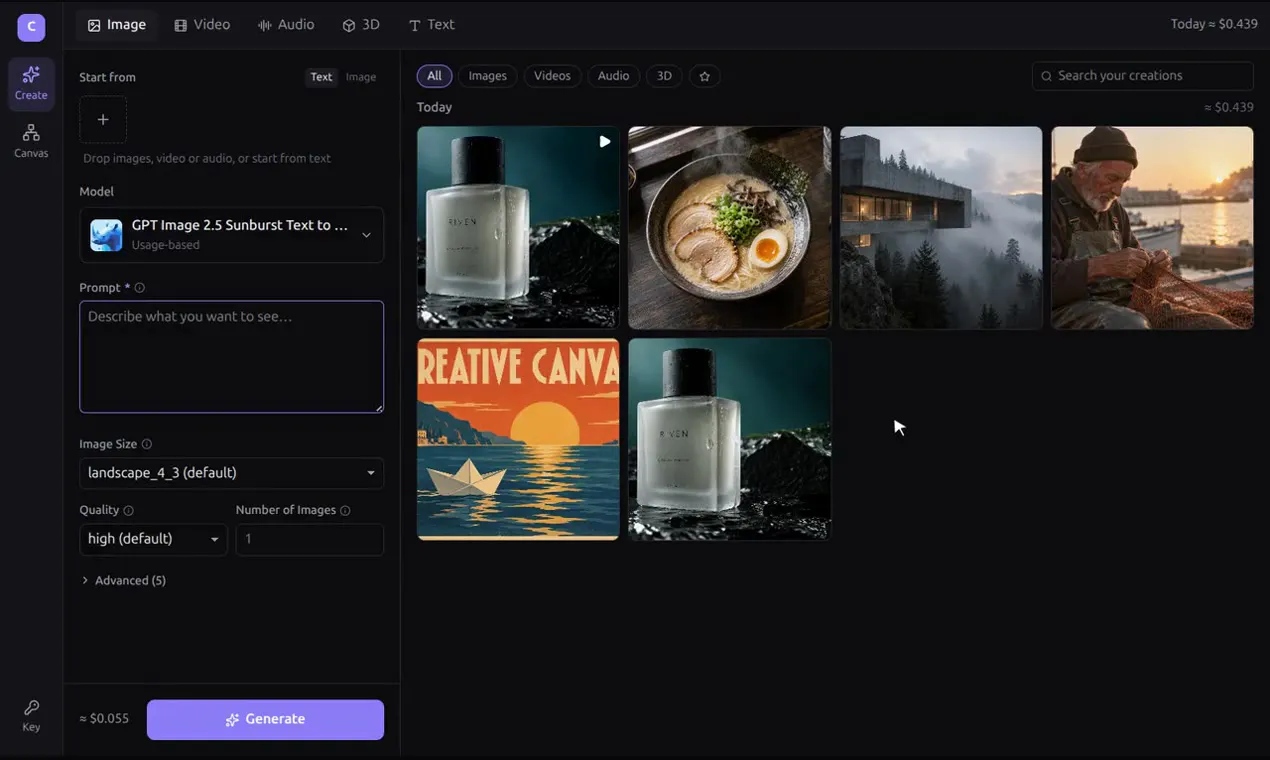This screenshot has height=760, width=1270.
Task: Filter creations by All
Action: [434, 76]
